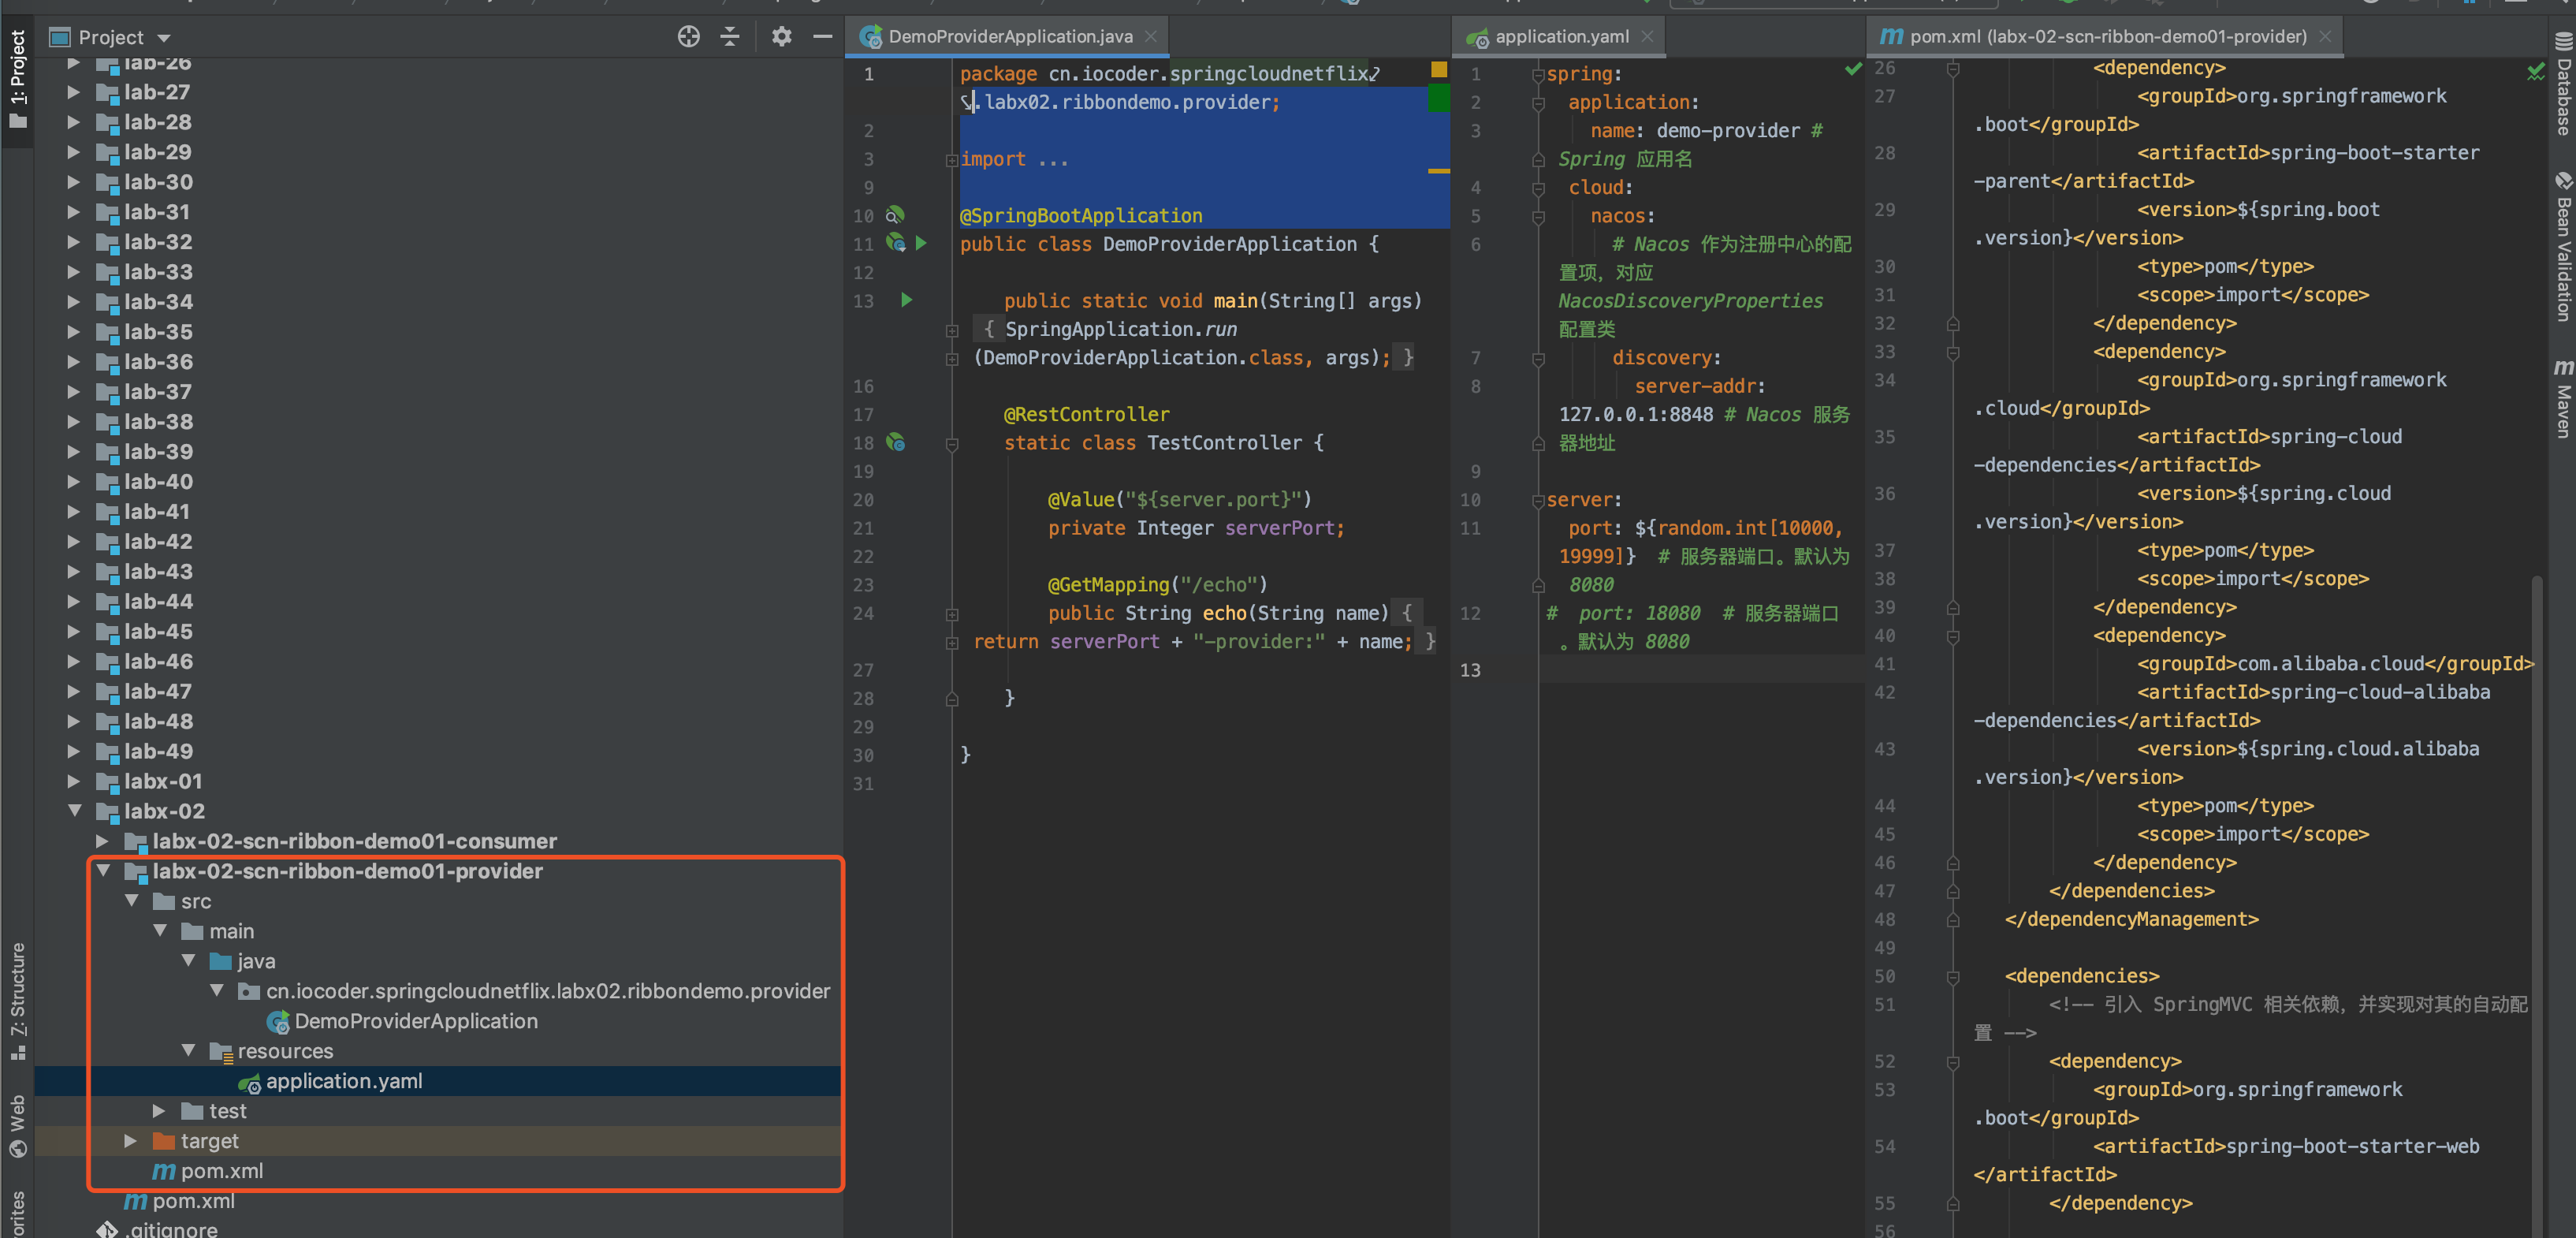Expand the lab-49 module
The image size is (2576, 1238).
(73, 751)
